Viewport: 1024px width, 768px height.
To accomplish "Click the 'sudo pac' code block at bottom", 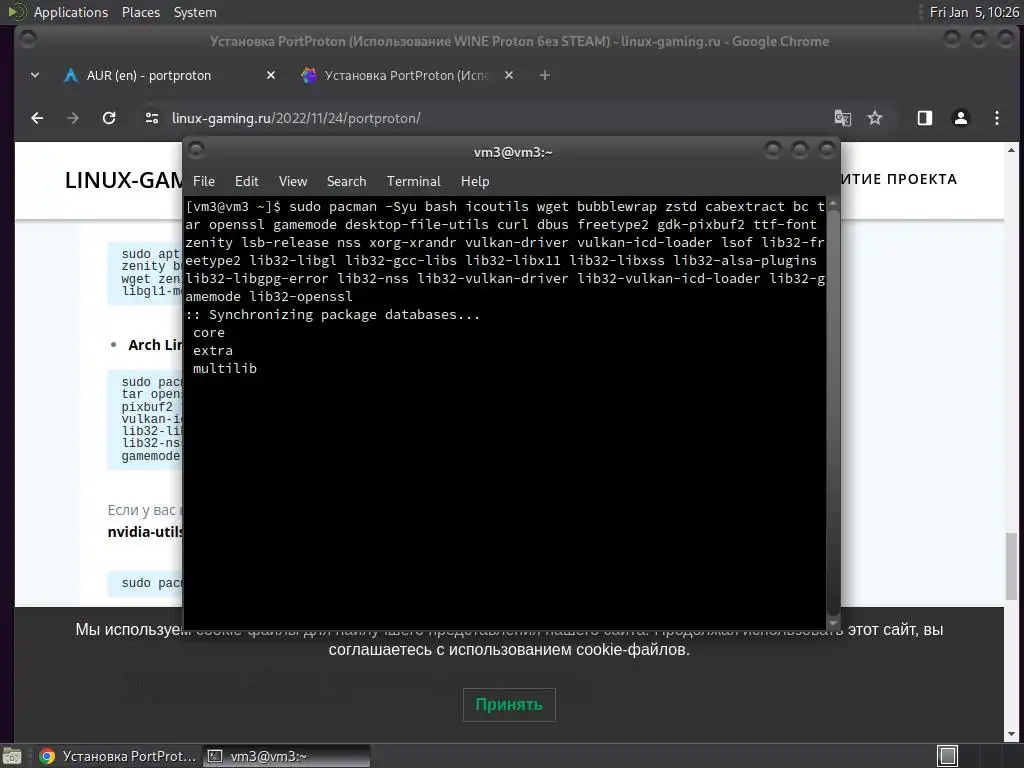I will click(146, 583).
